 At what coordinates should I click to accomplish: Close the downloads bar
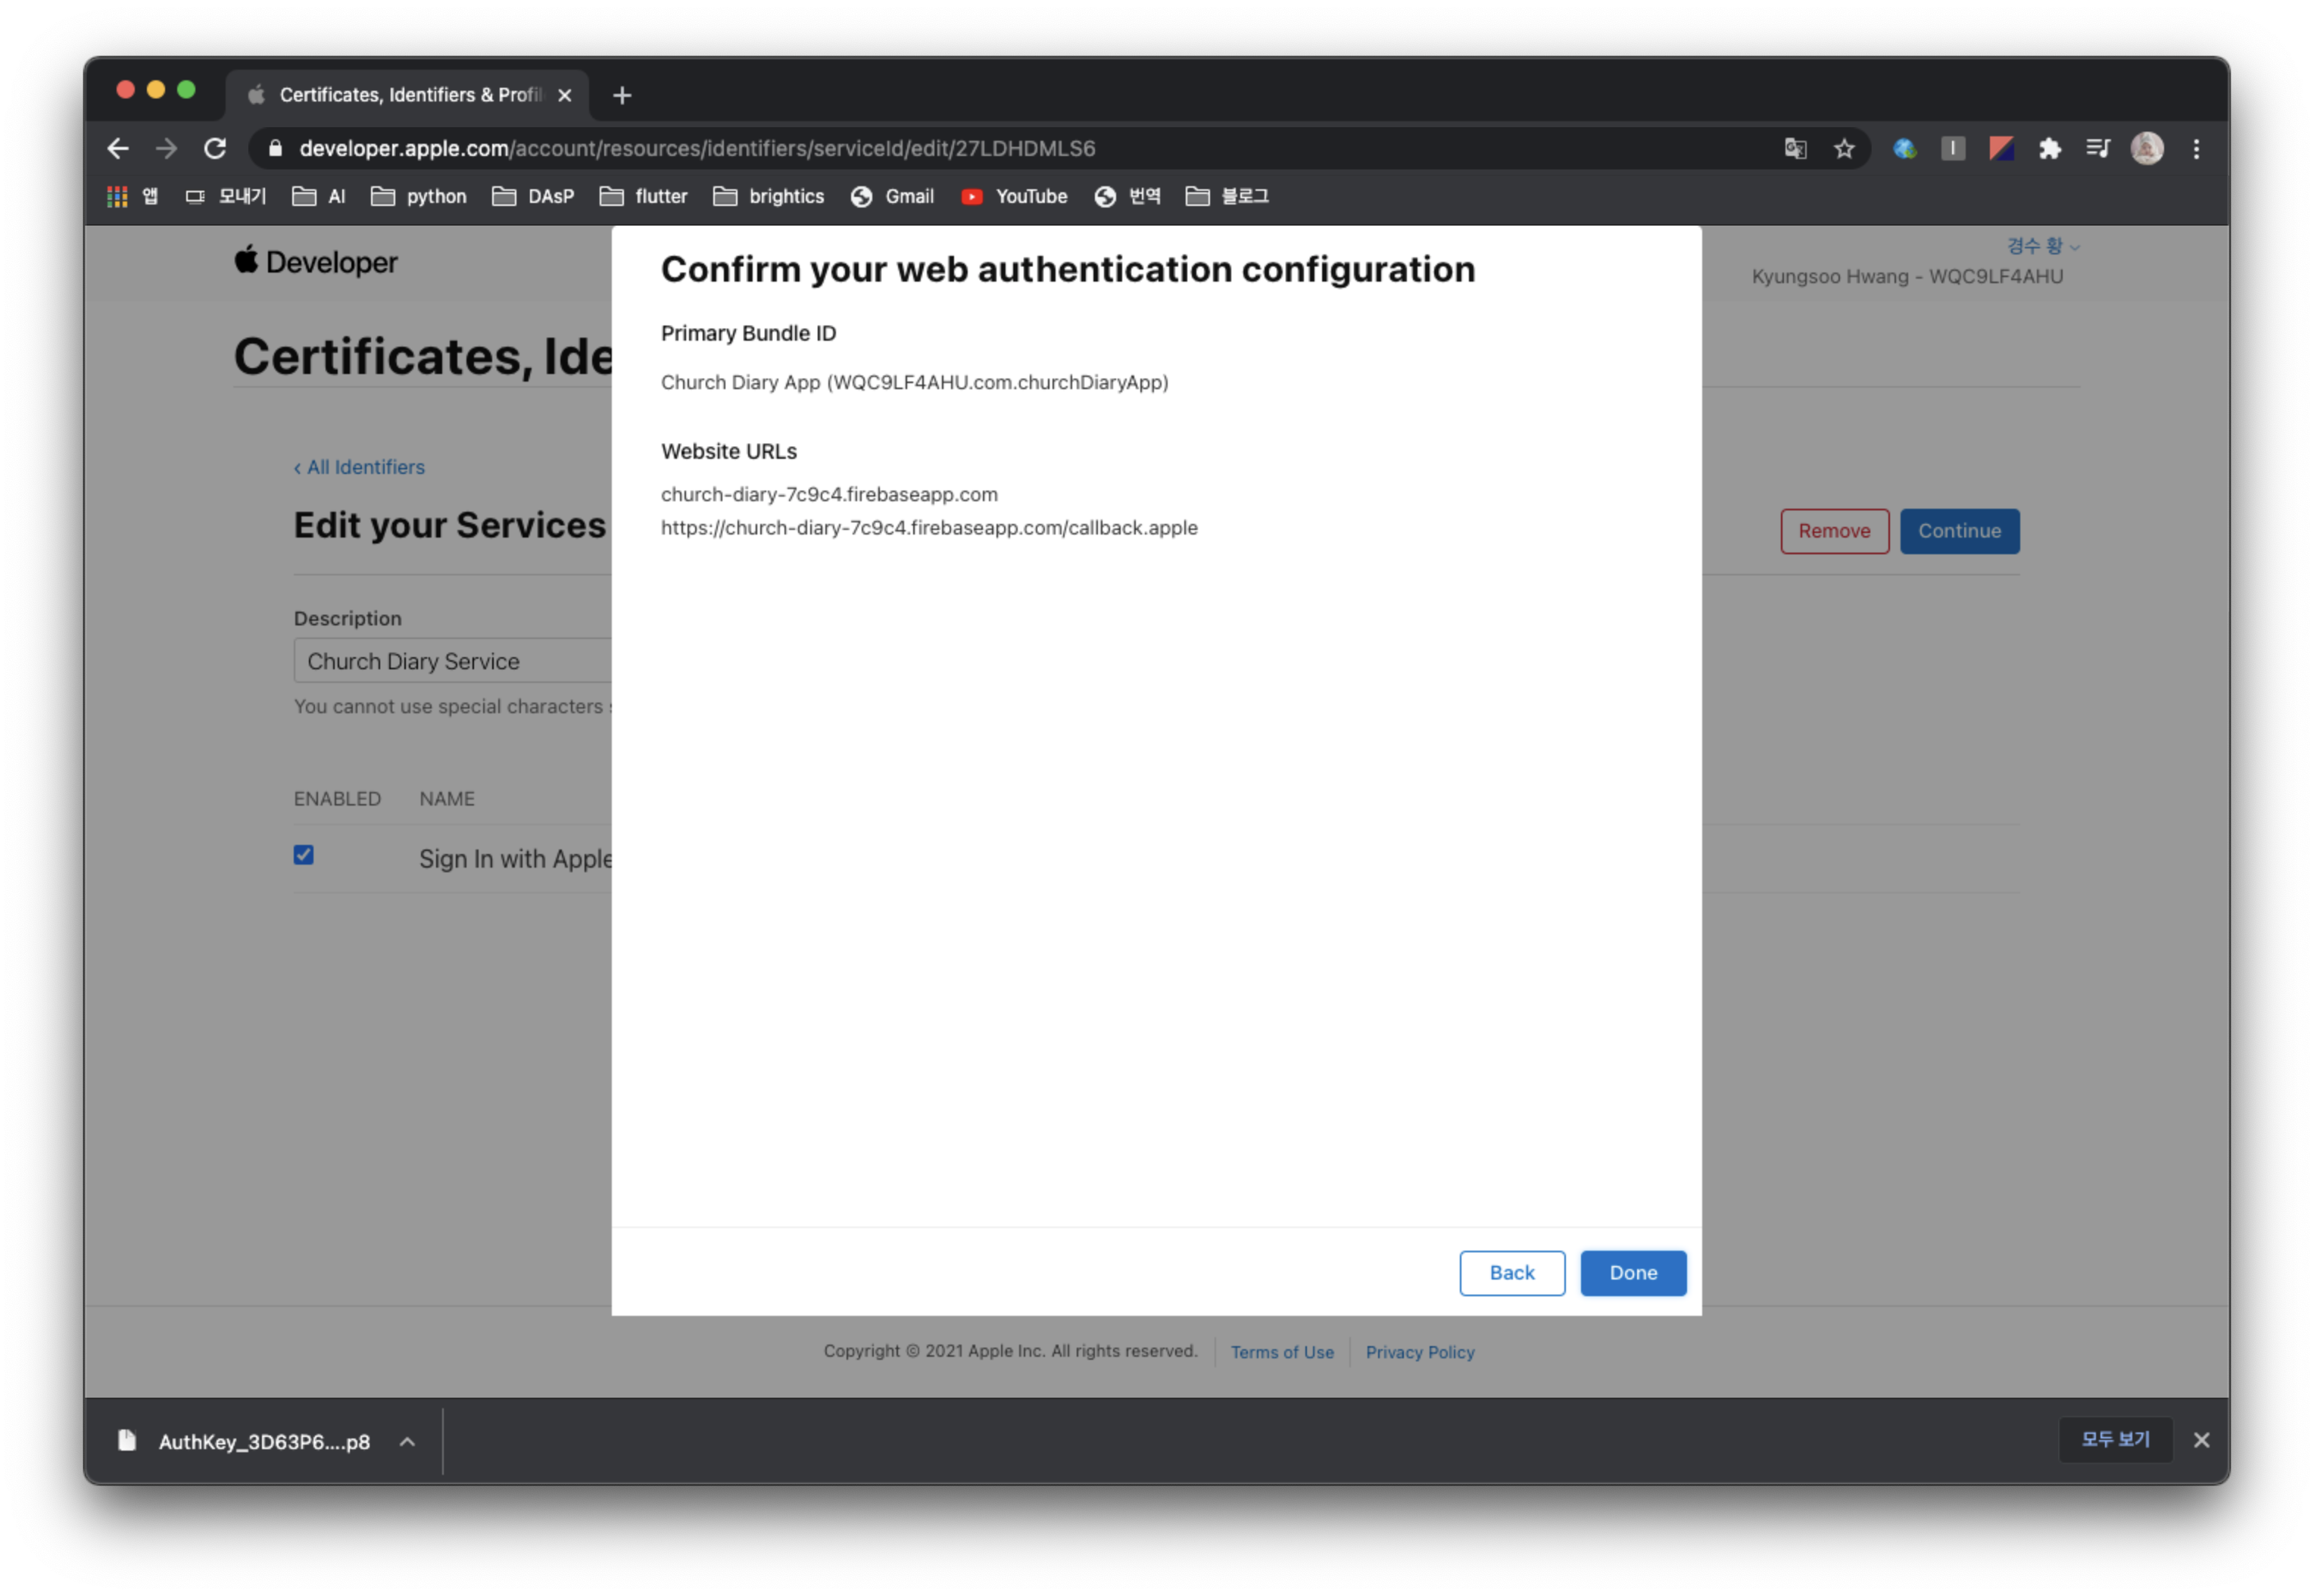click(2201, 1440)
